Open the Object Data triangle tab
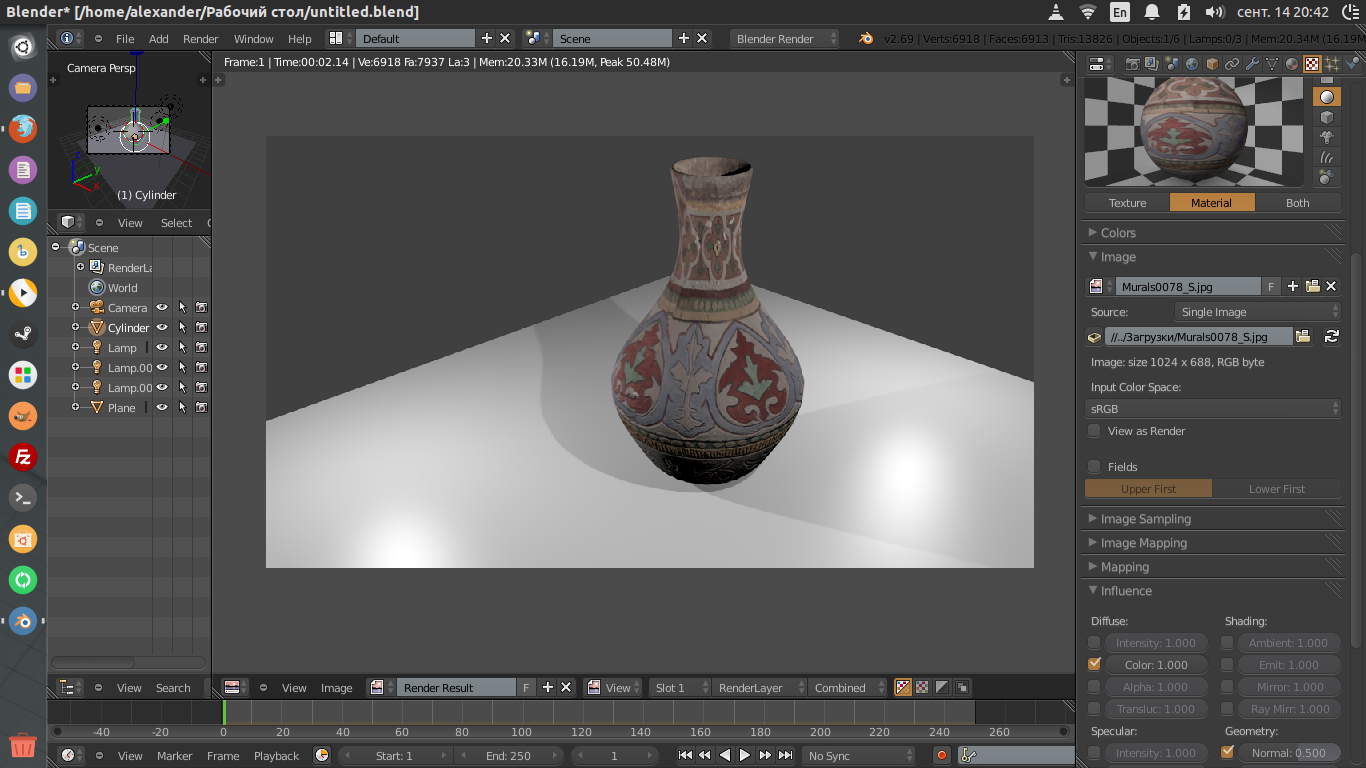The height and width of the screenshot is (768, 1366). tap(1272, 64)
